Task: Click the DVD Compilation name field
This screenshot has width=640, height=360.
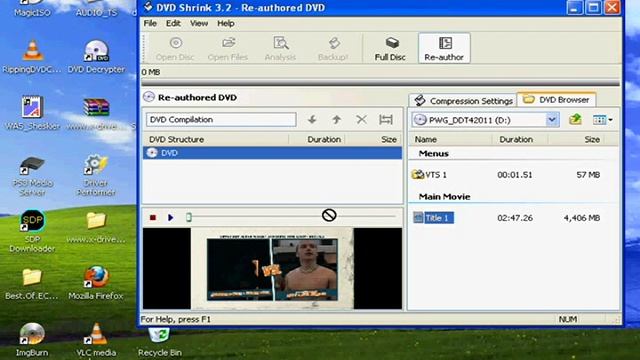Action: pyautogui.click(x=221, y=120)
